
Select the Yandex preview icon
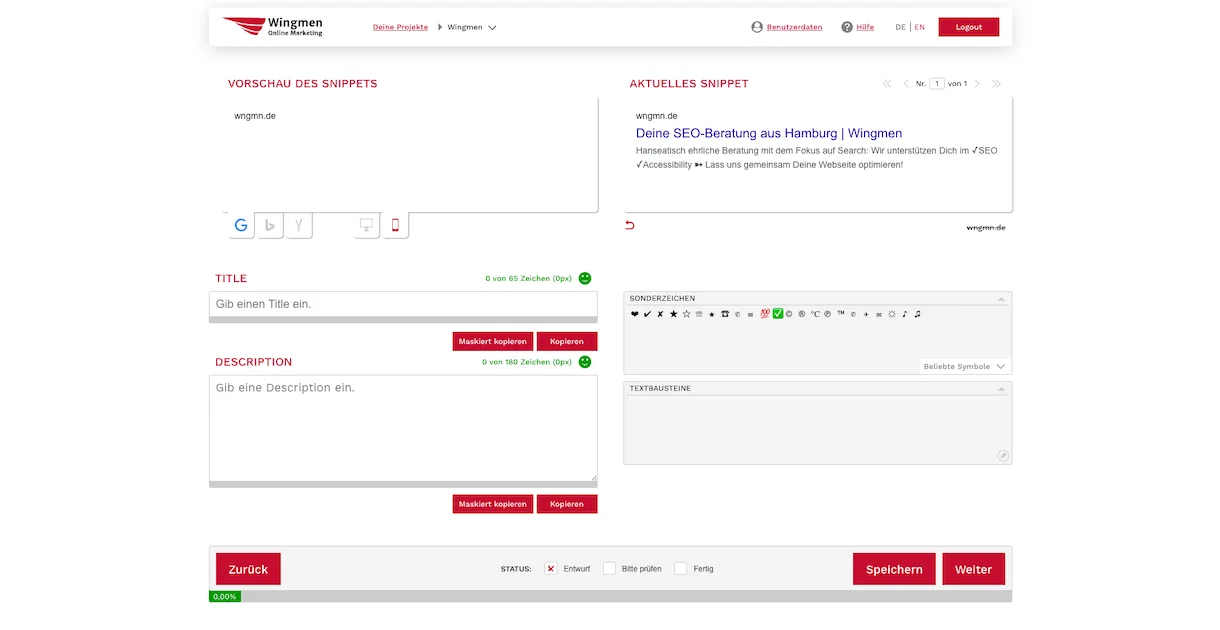click(x=298, y=225)
